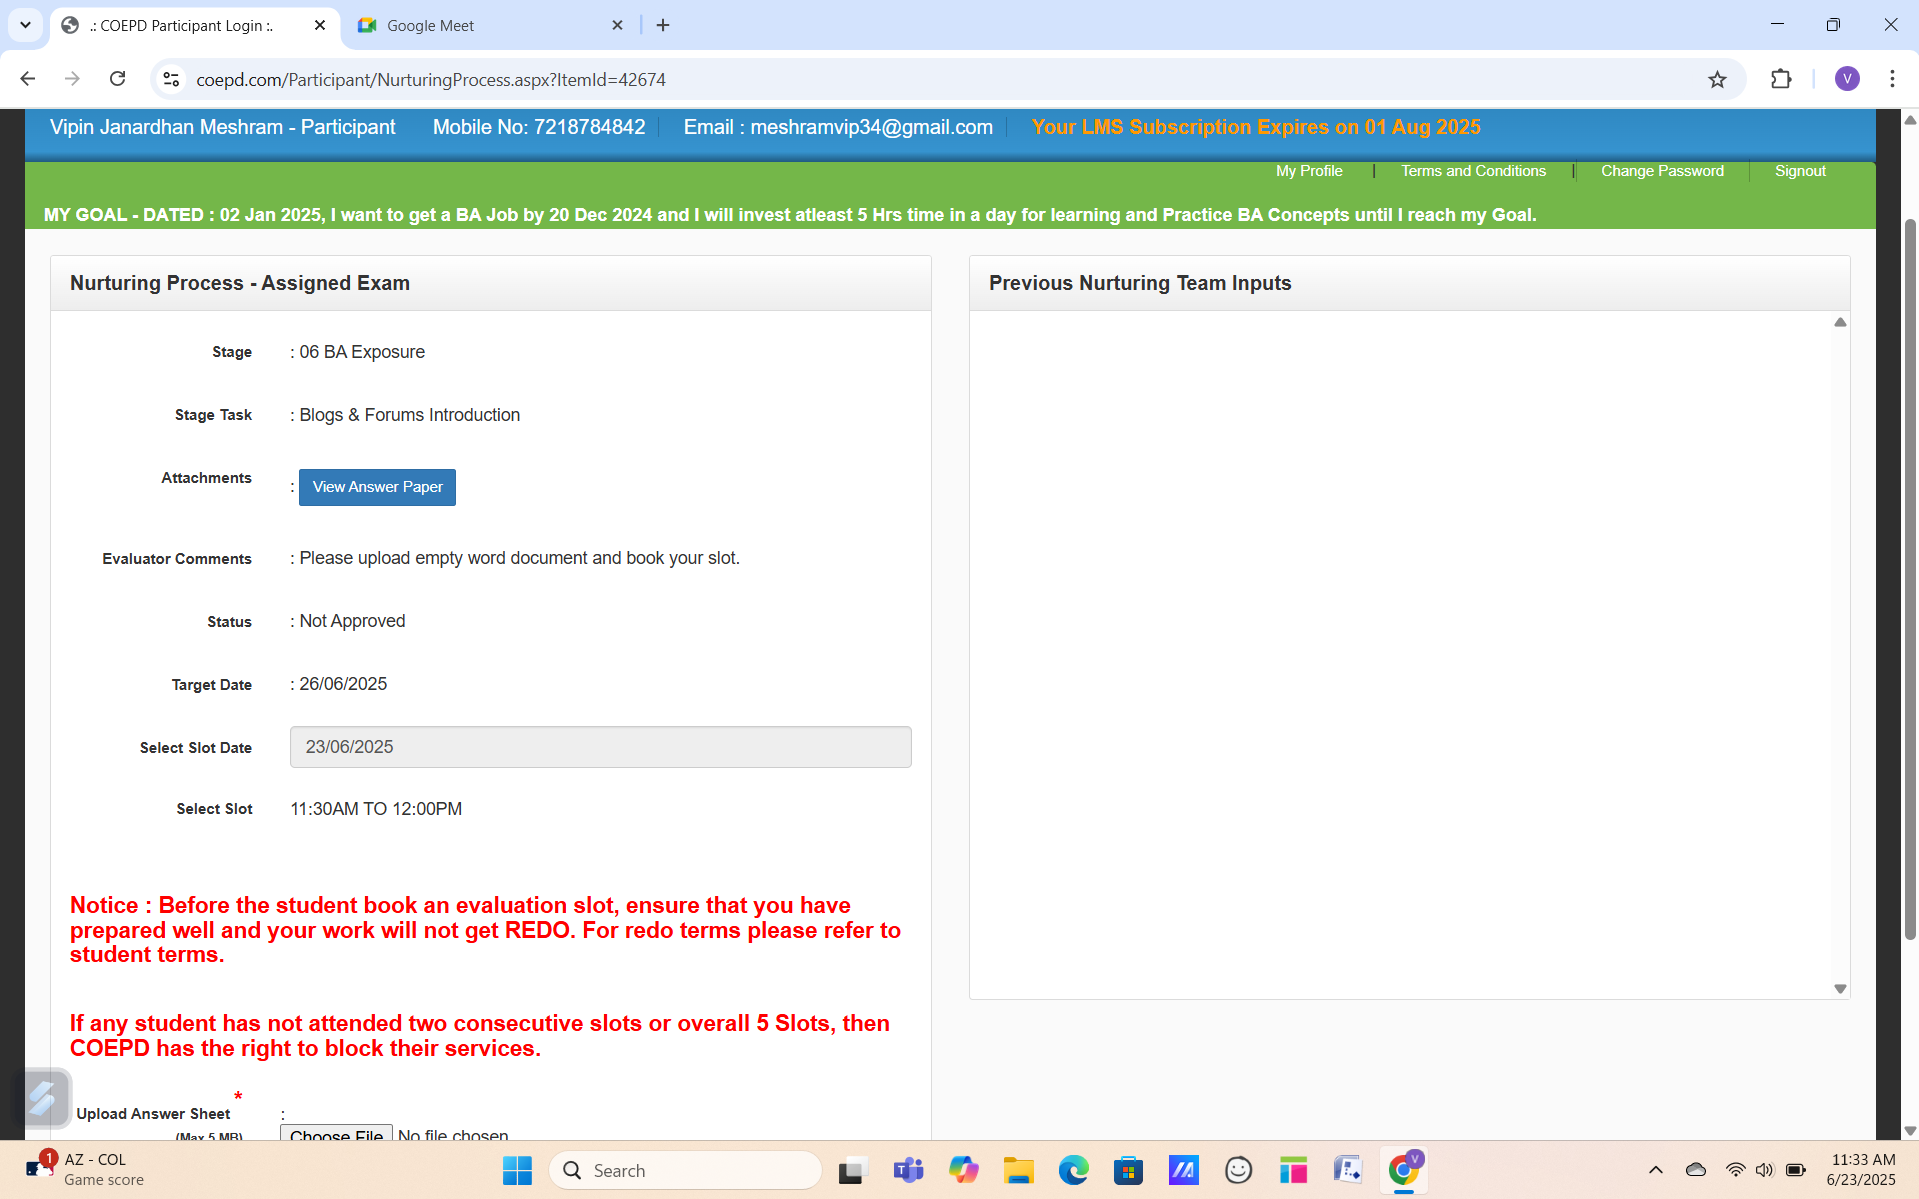Open Microsoft Edge from the taskbar
The image size is (1919, 1199).
point(1073,1170)
